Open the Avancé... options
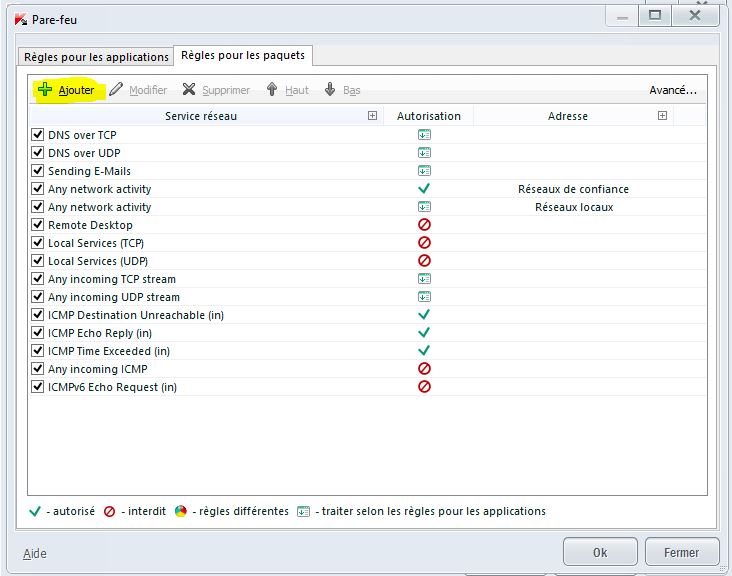The image size is (732, 576). (672, 90)
